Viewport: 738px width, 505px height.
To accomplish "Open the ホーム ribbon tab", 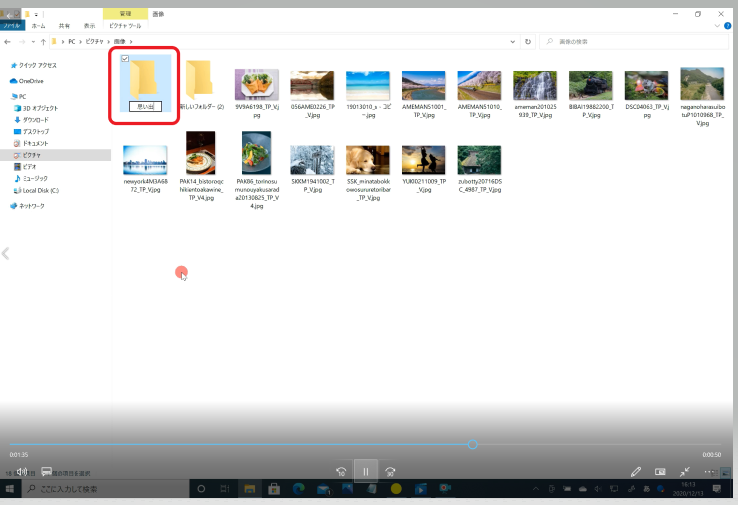I will coord(38,26).
